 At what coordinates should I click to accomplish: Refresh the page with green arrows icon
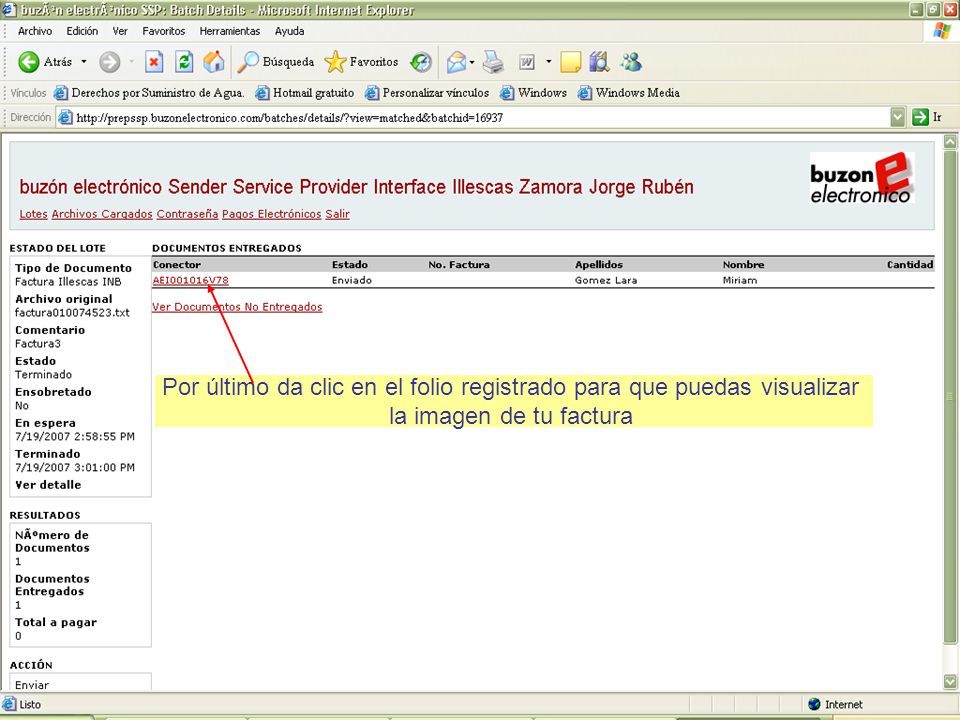tap(184, 62)
